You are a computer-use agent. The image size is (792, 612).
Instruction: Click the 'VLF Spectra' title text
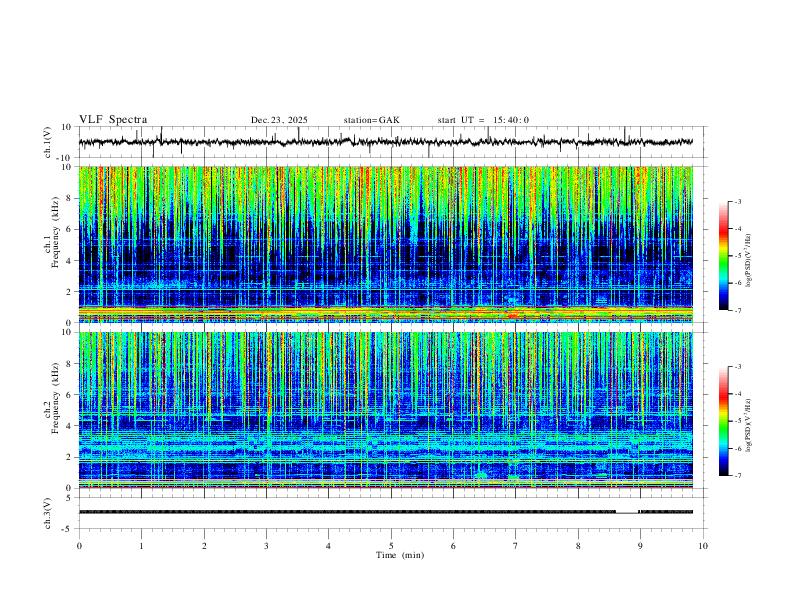pyautogui.click(x=113, y=120)
